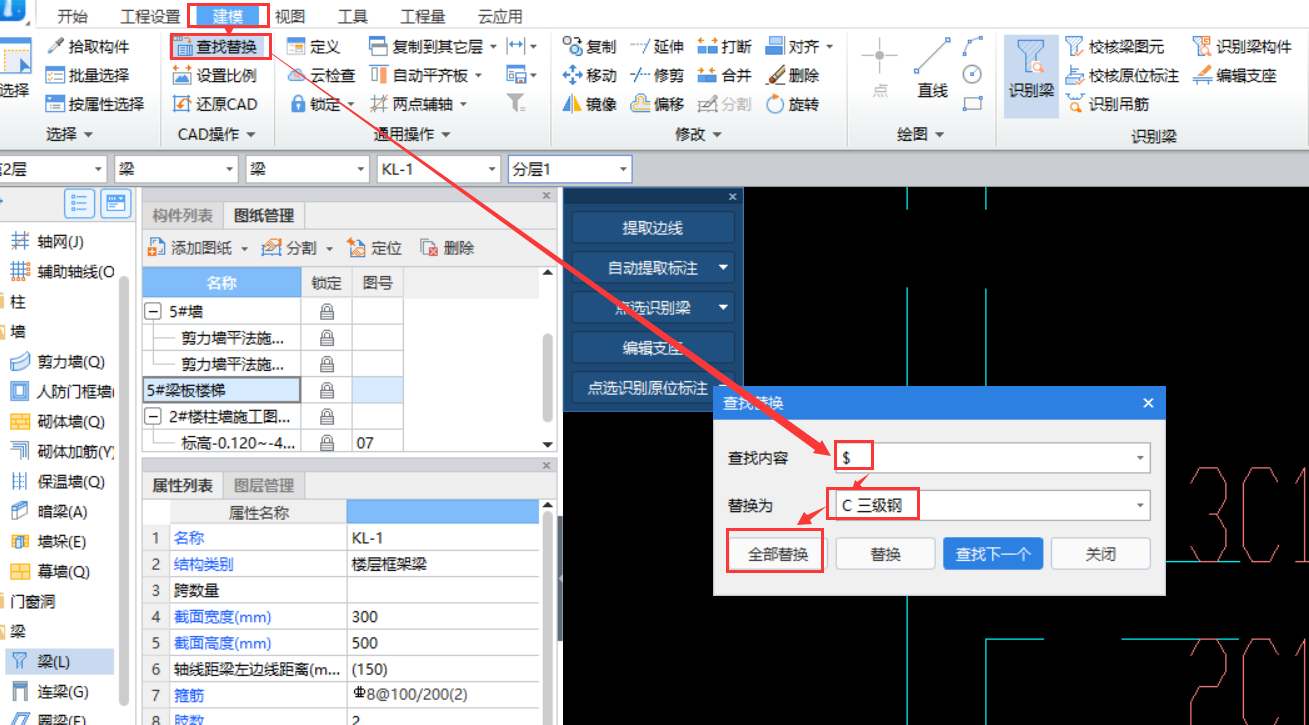Switch to the 工程量 ribbon tab
The image size is (1309, 725).
423,17
